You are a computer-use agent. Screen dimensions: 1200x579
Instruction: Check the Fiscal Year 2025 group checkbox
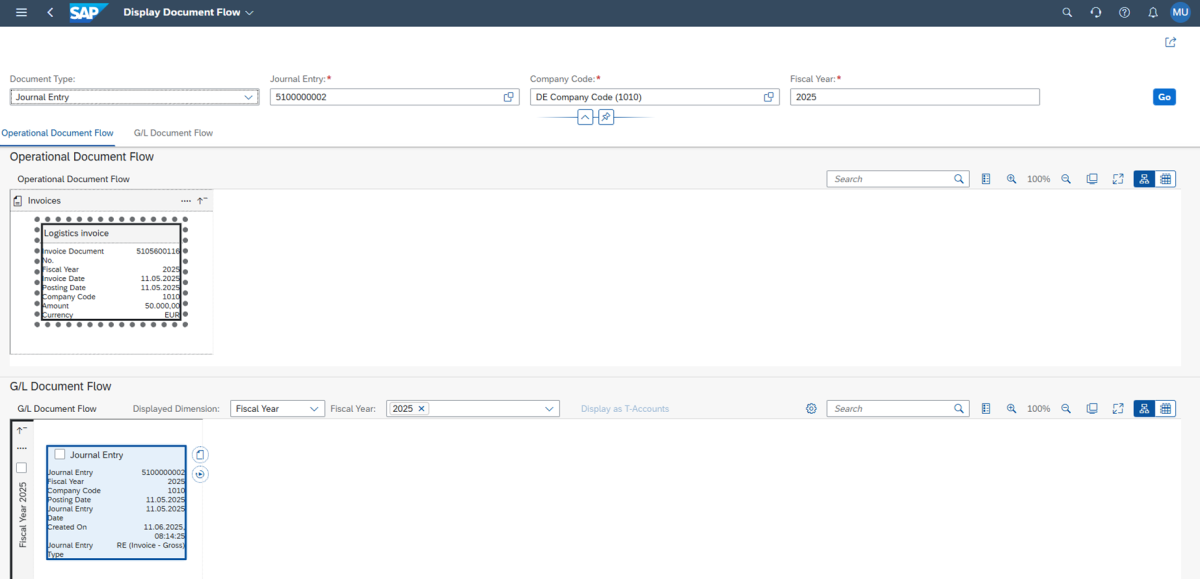[x=21, y=468]
